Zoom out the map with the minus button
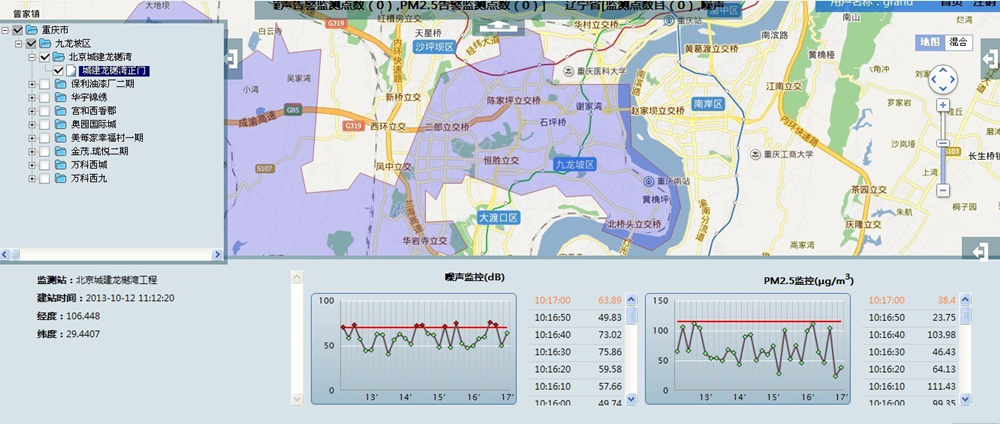 pos(943,191)
